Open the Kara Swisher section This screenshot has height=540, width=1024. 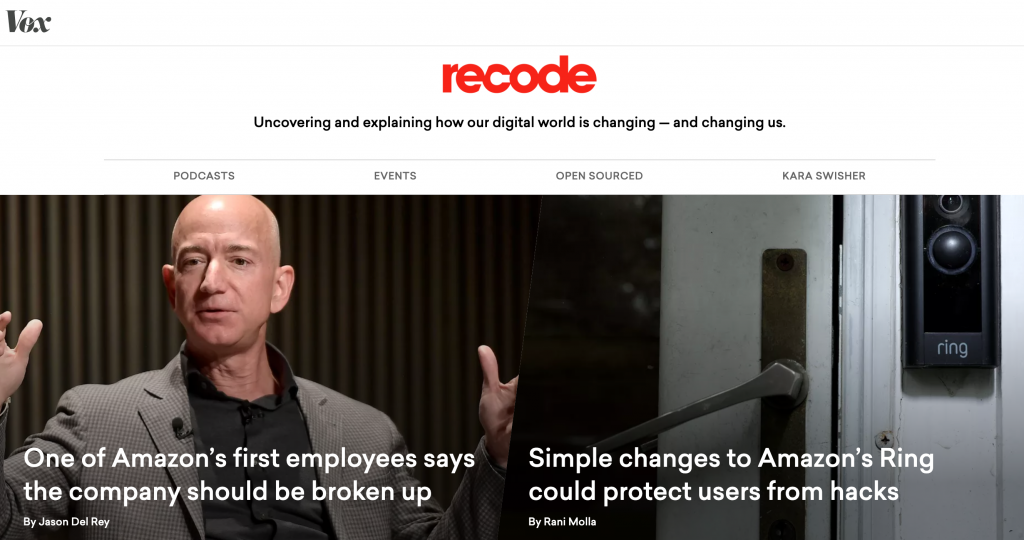pos(824,176)
